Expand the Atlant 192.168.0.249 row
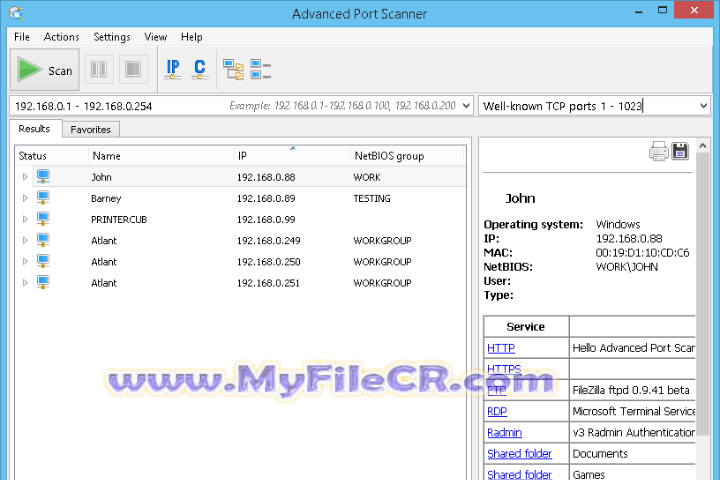Screen dimensions: 720x480 (25, 240)
